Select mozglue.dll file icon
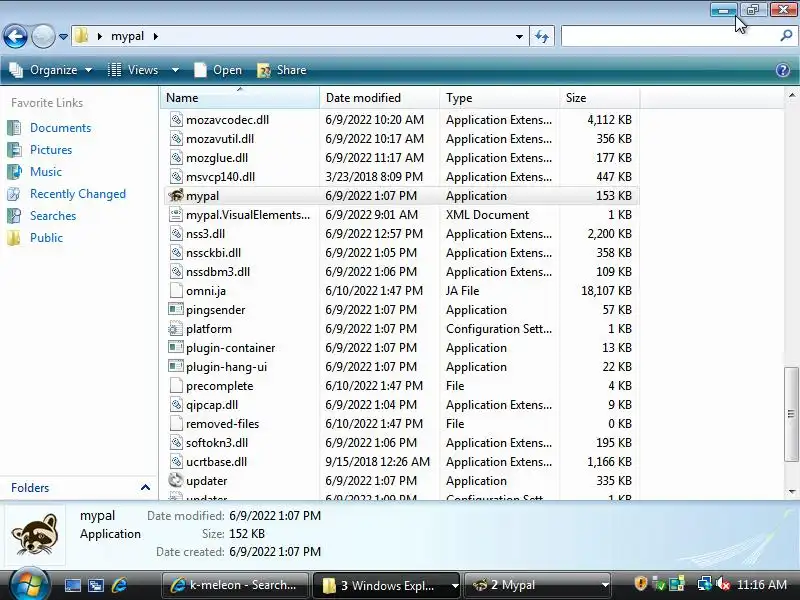 (x=176, y=158)
